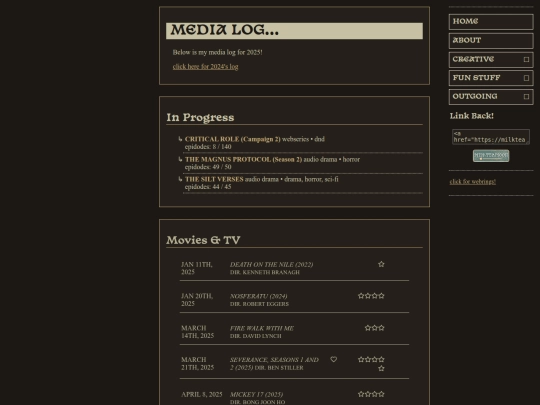Click the arrow bullet beside Critical Role

coord(180,139)
